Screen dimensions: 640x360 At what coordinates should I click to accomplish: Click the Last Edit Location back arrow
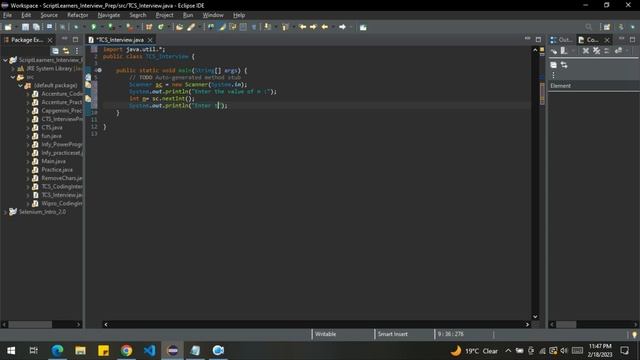tap(302, 27)
